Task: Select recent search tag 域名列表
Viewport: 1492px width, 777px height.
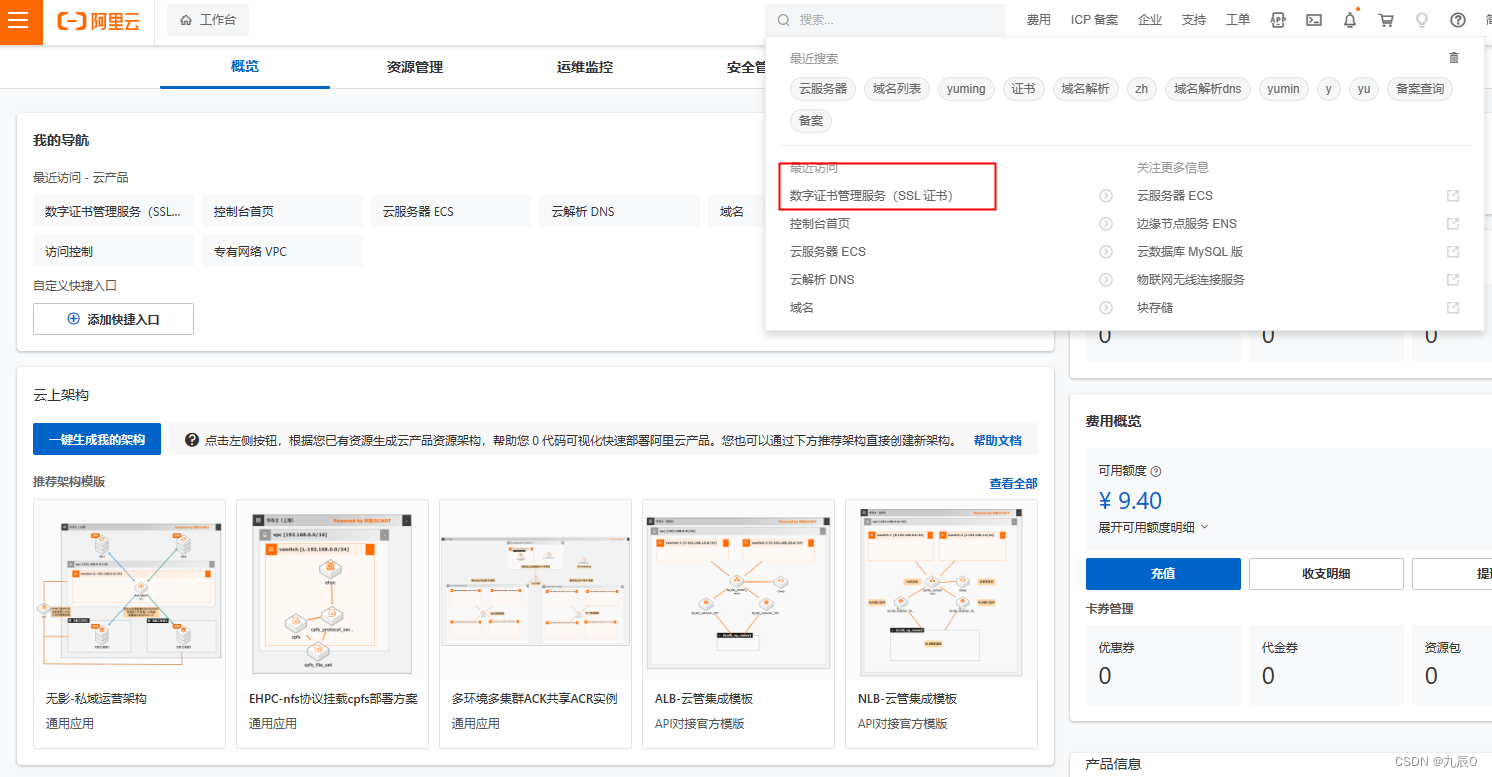Action: 896,89
